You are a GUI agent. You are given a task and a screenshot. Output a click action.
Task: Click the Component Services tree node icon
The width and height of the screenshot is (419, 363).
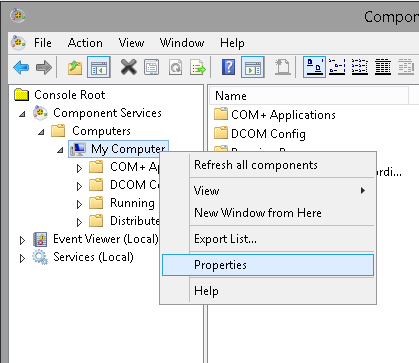40,113
